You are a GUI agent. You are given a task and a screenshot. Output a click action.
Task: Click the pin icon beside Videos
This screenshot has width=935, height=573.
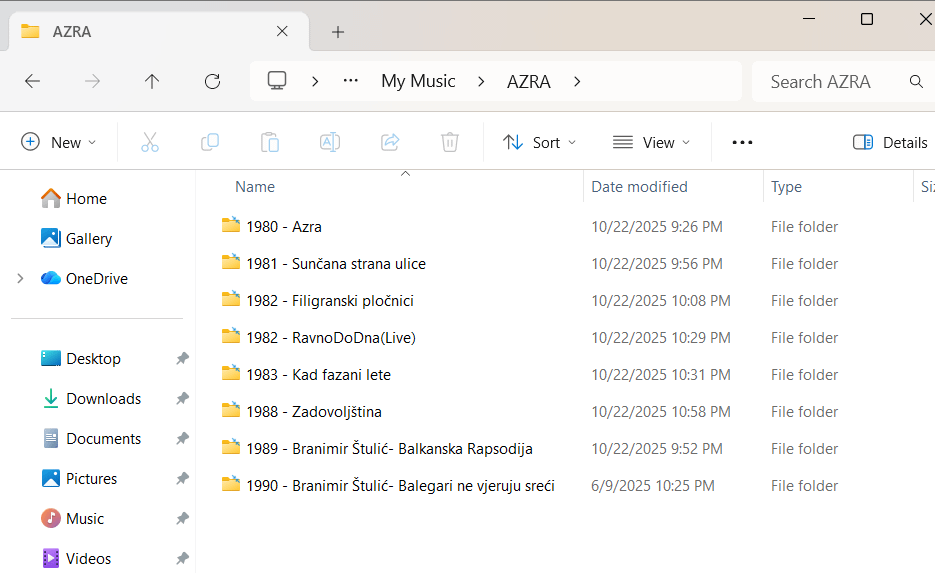(x=182, y=558)
